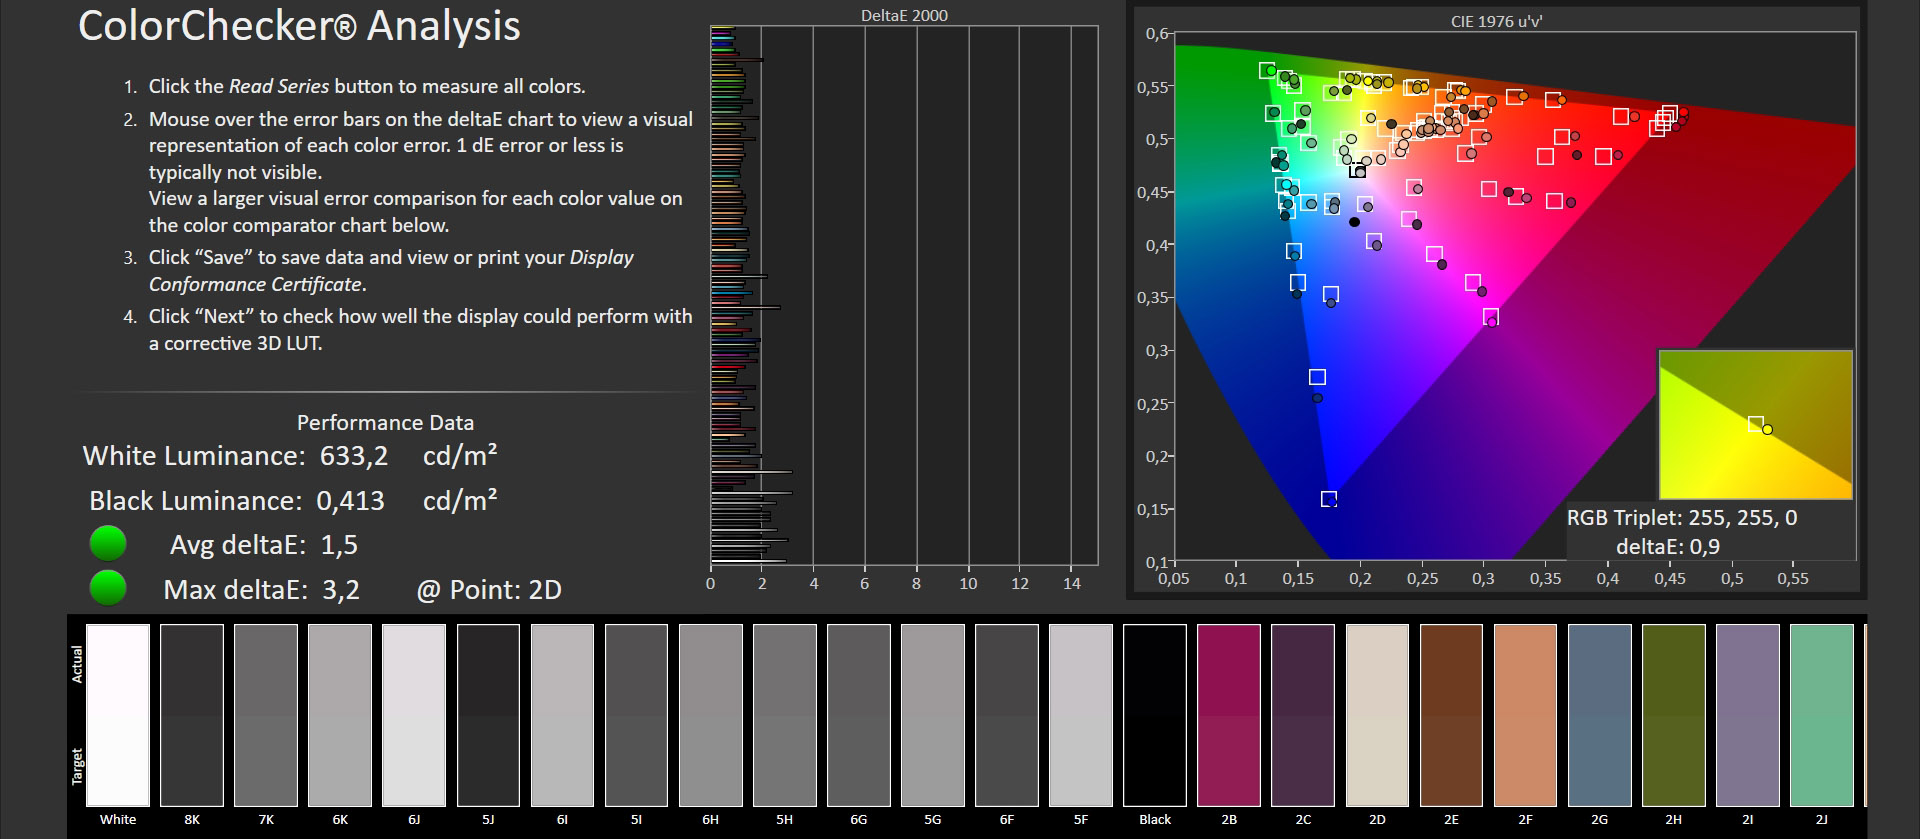Select the Black color swatch
Image resolution: width=1920 pixels, height=839 pixels.
coord(1155,715)
